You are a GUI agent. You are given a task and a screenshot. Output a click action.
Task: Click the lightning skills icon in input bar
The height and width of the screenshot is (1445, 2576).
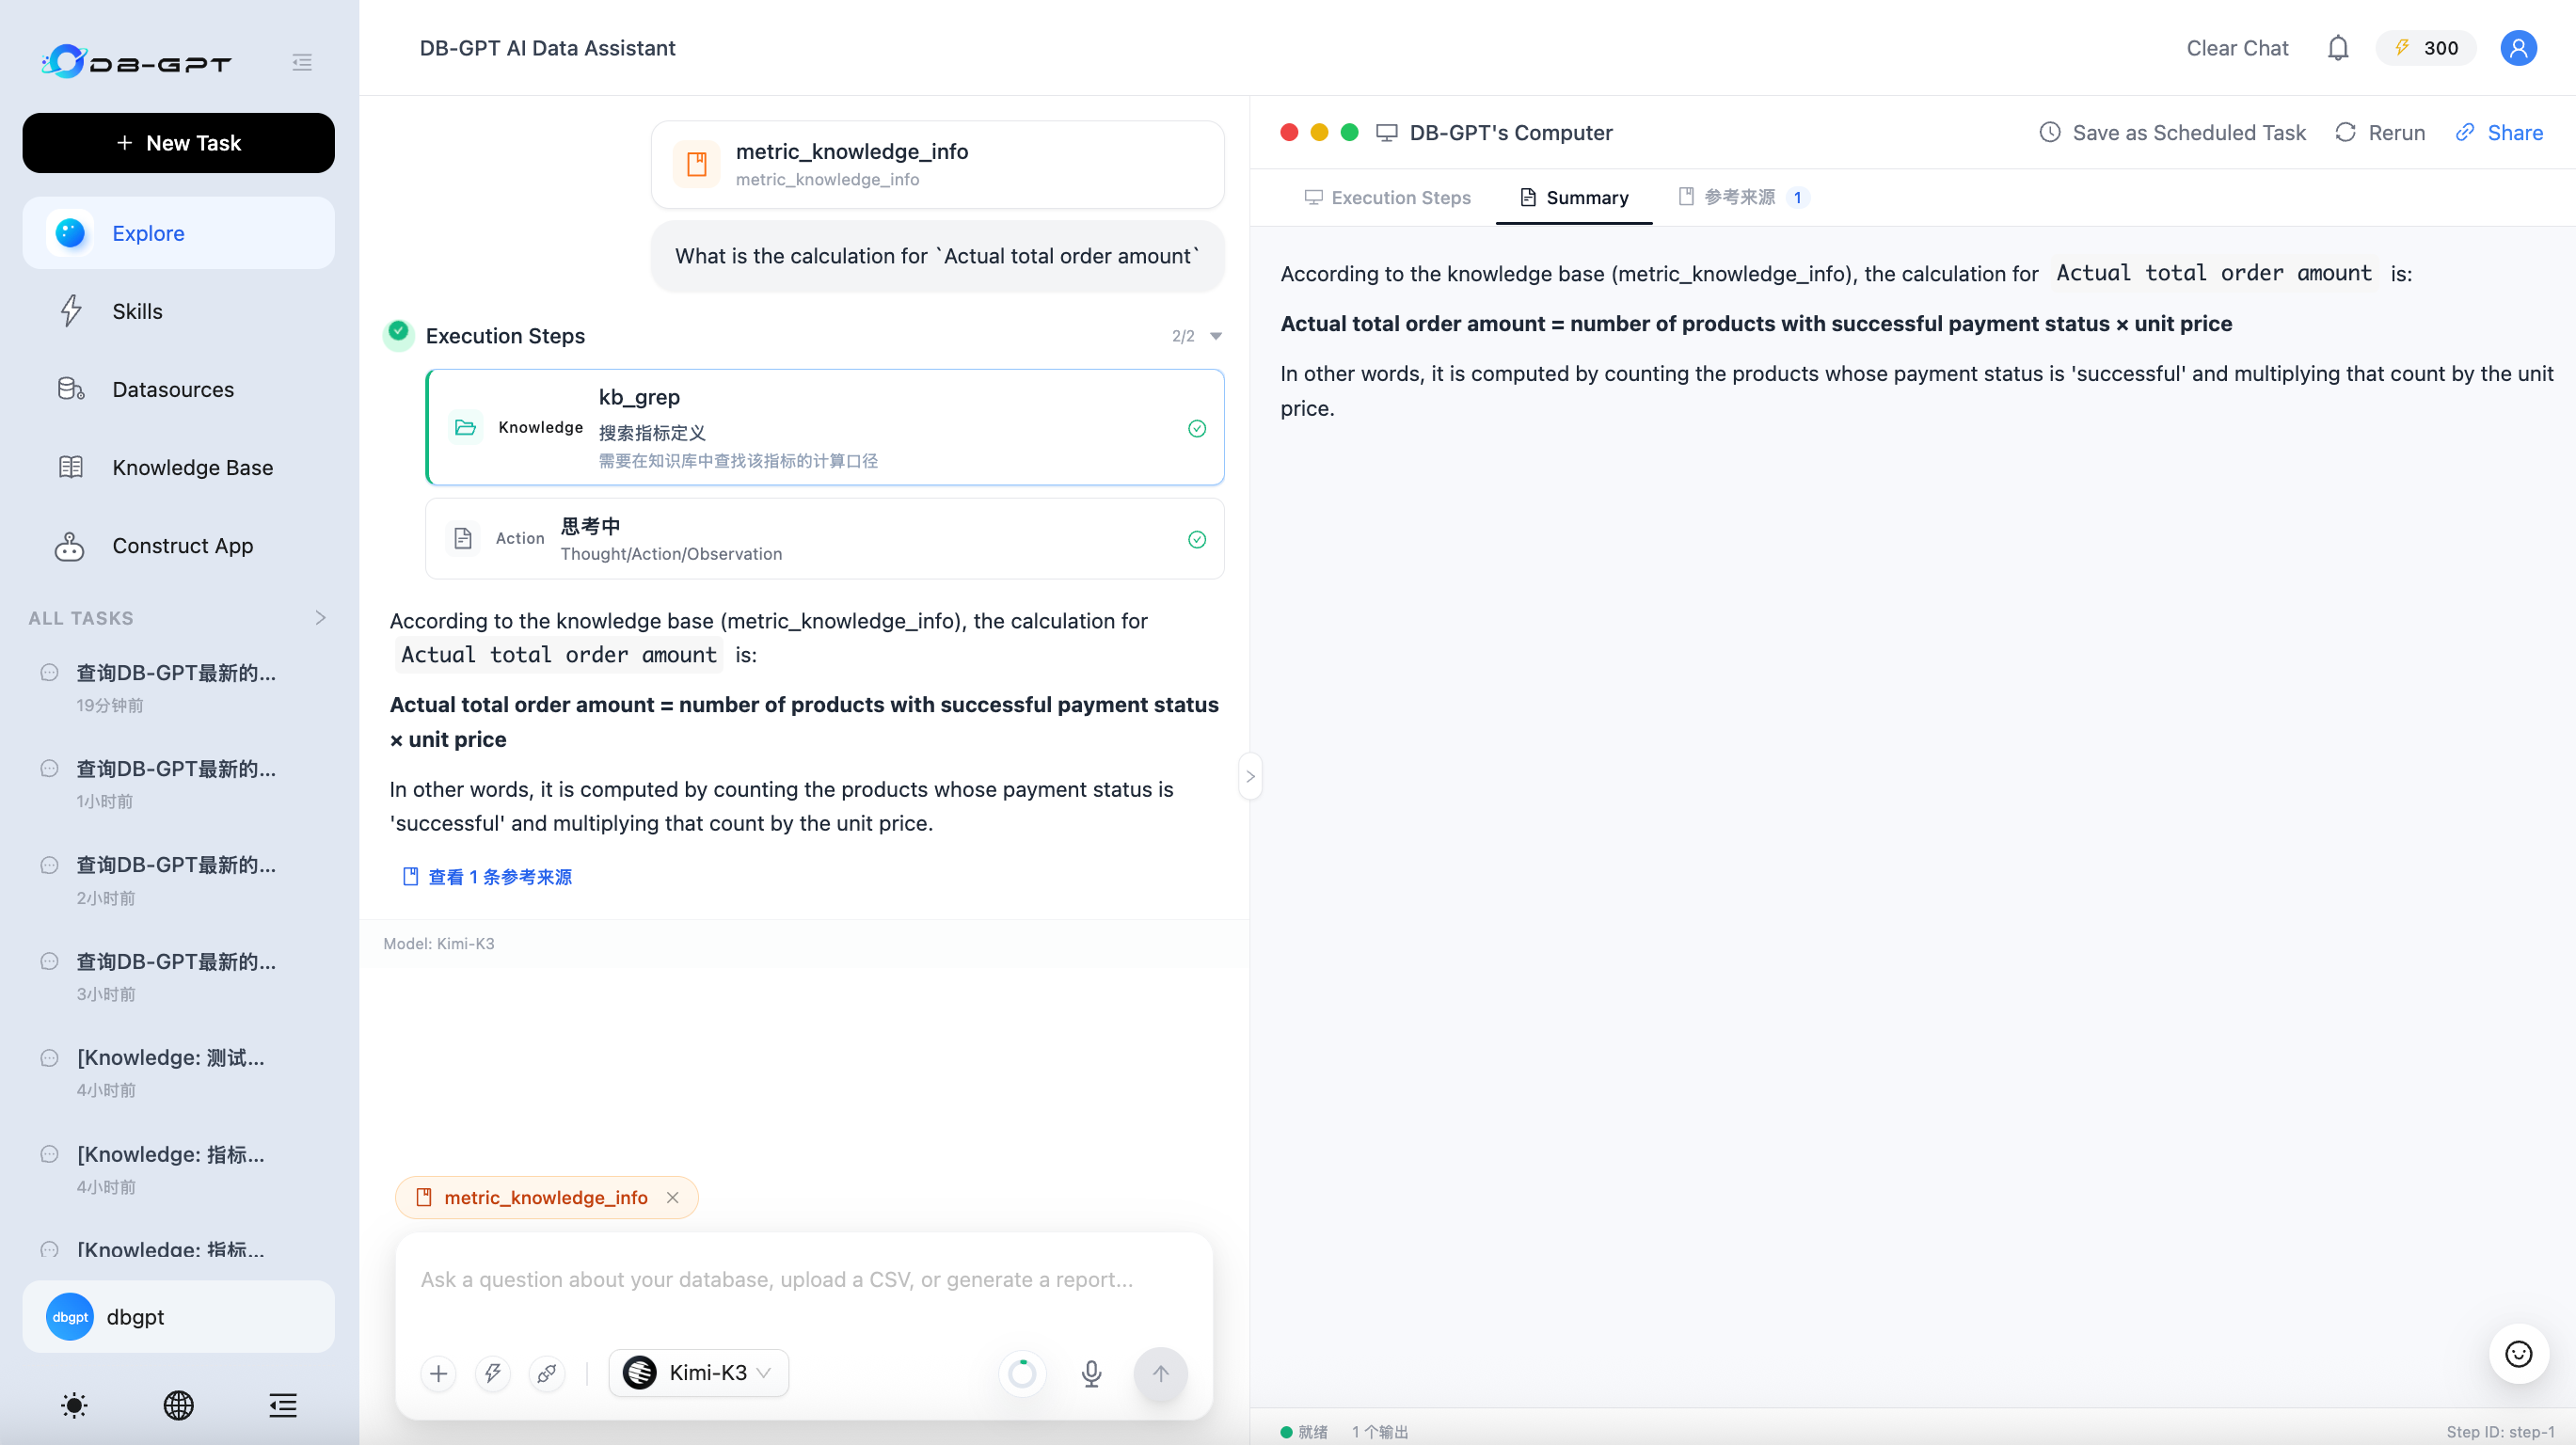[x=492, y=1373]
